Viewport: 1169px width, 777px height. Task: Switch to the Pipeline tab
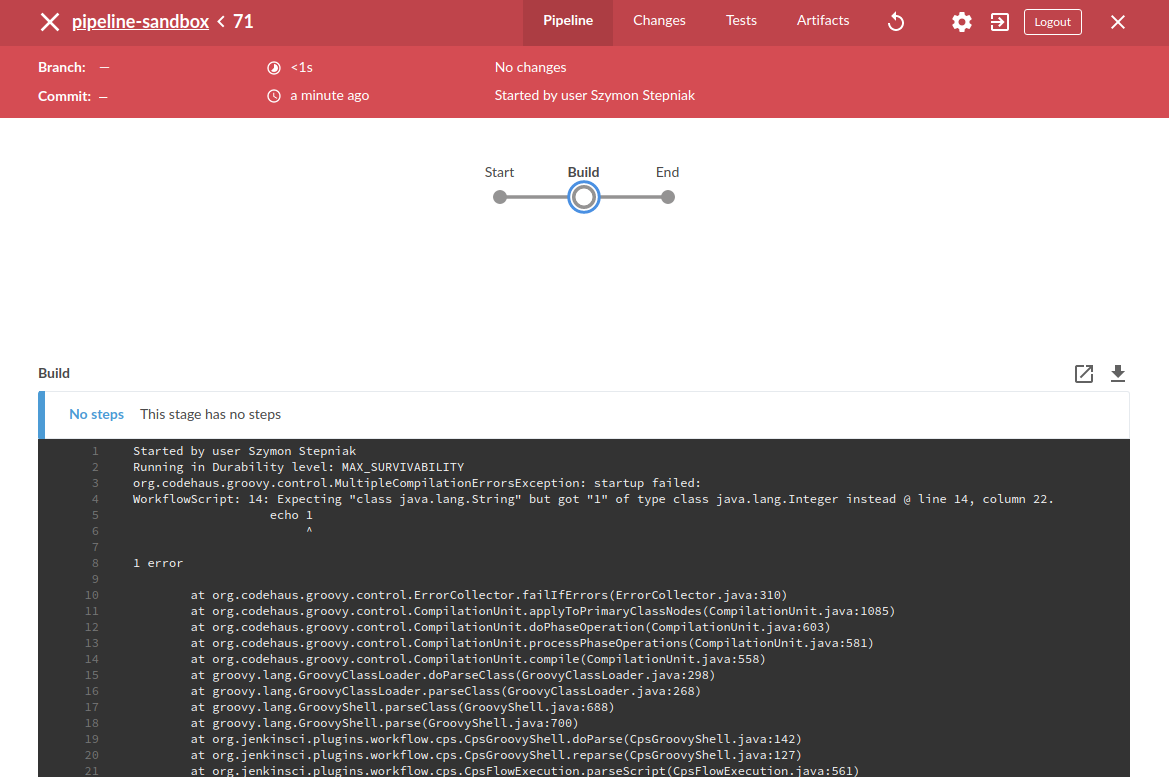click(x=568, y=21)
